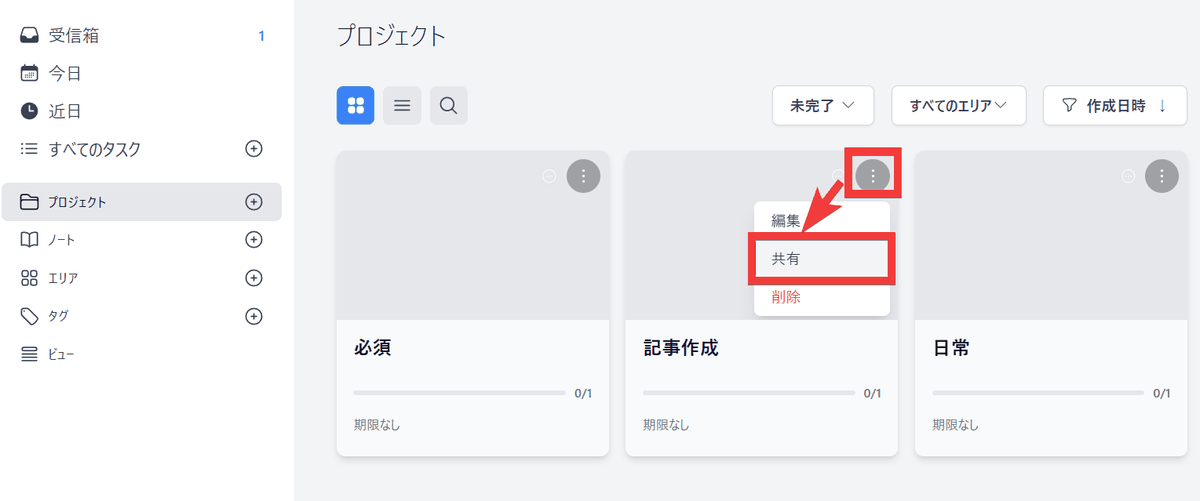Add new tag via タグ plus icon
Viewport: 1200px width, 501px height.
point(254,316)
